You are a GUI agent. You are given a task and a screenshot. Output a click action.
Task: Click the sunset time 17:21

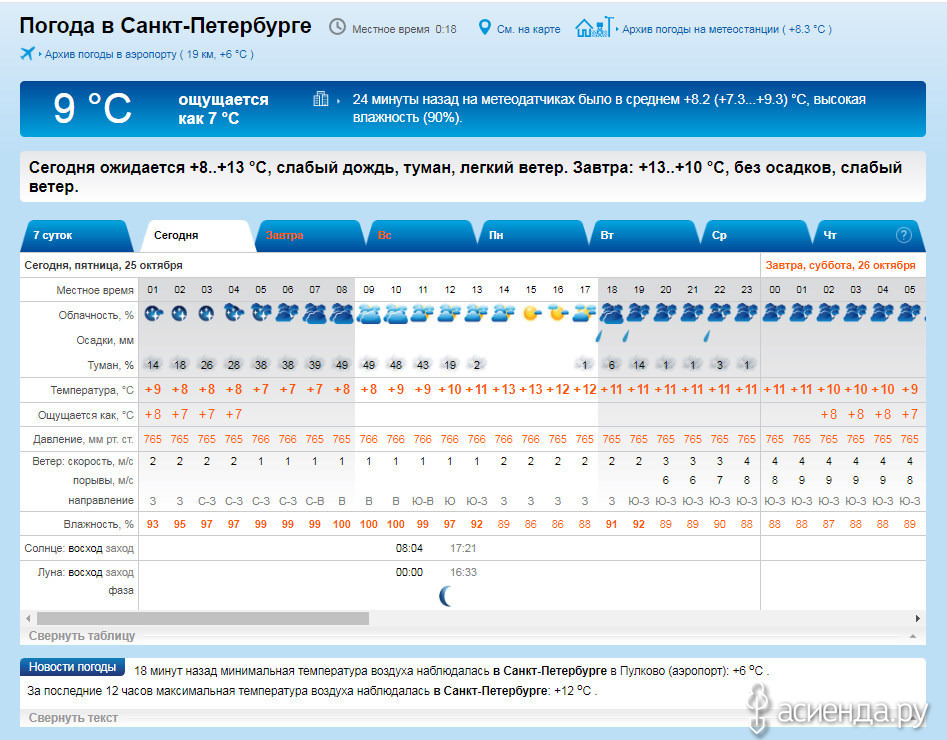[463, 549]
